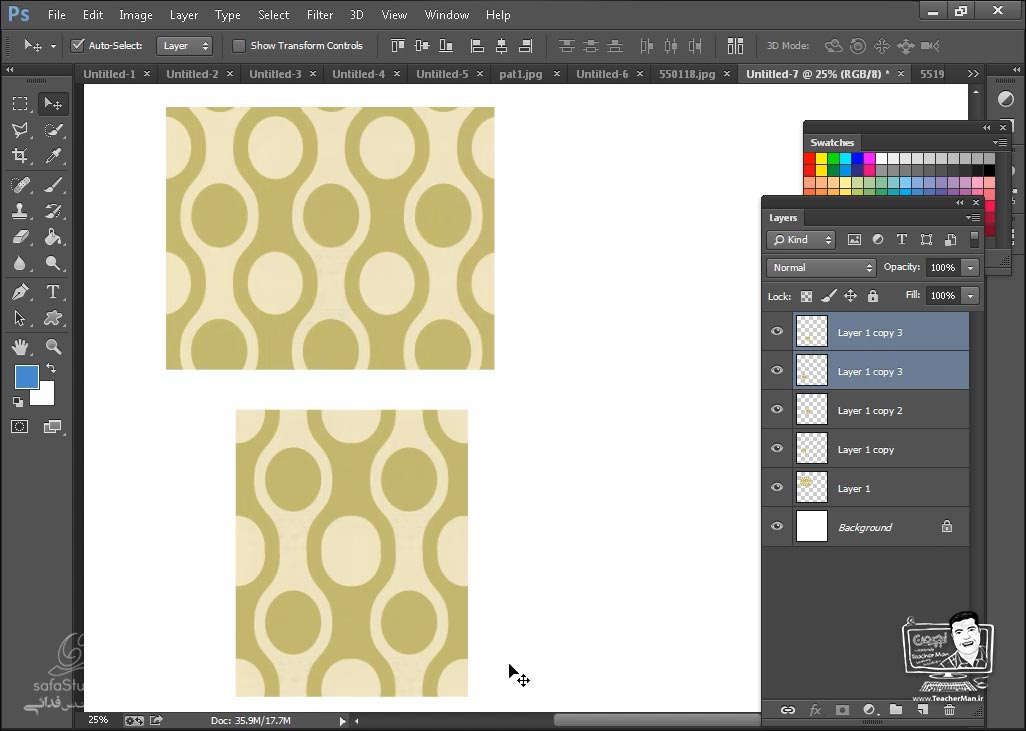Toggle Lock transparent pixels

(x=806, y=296)
